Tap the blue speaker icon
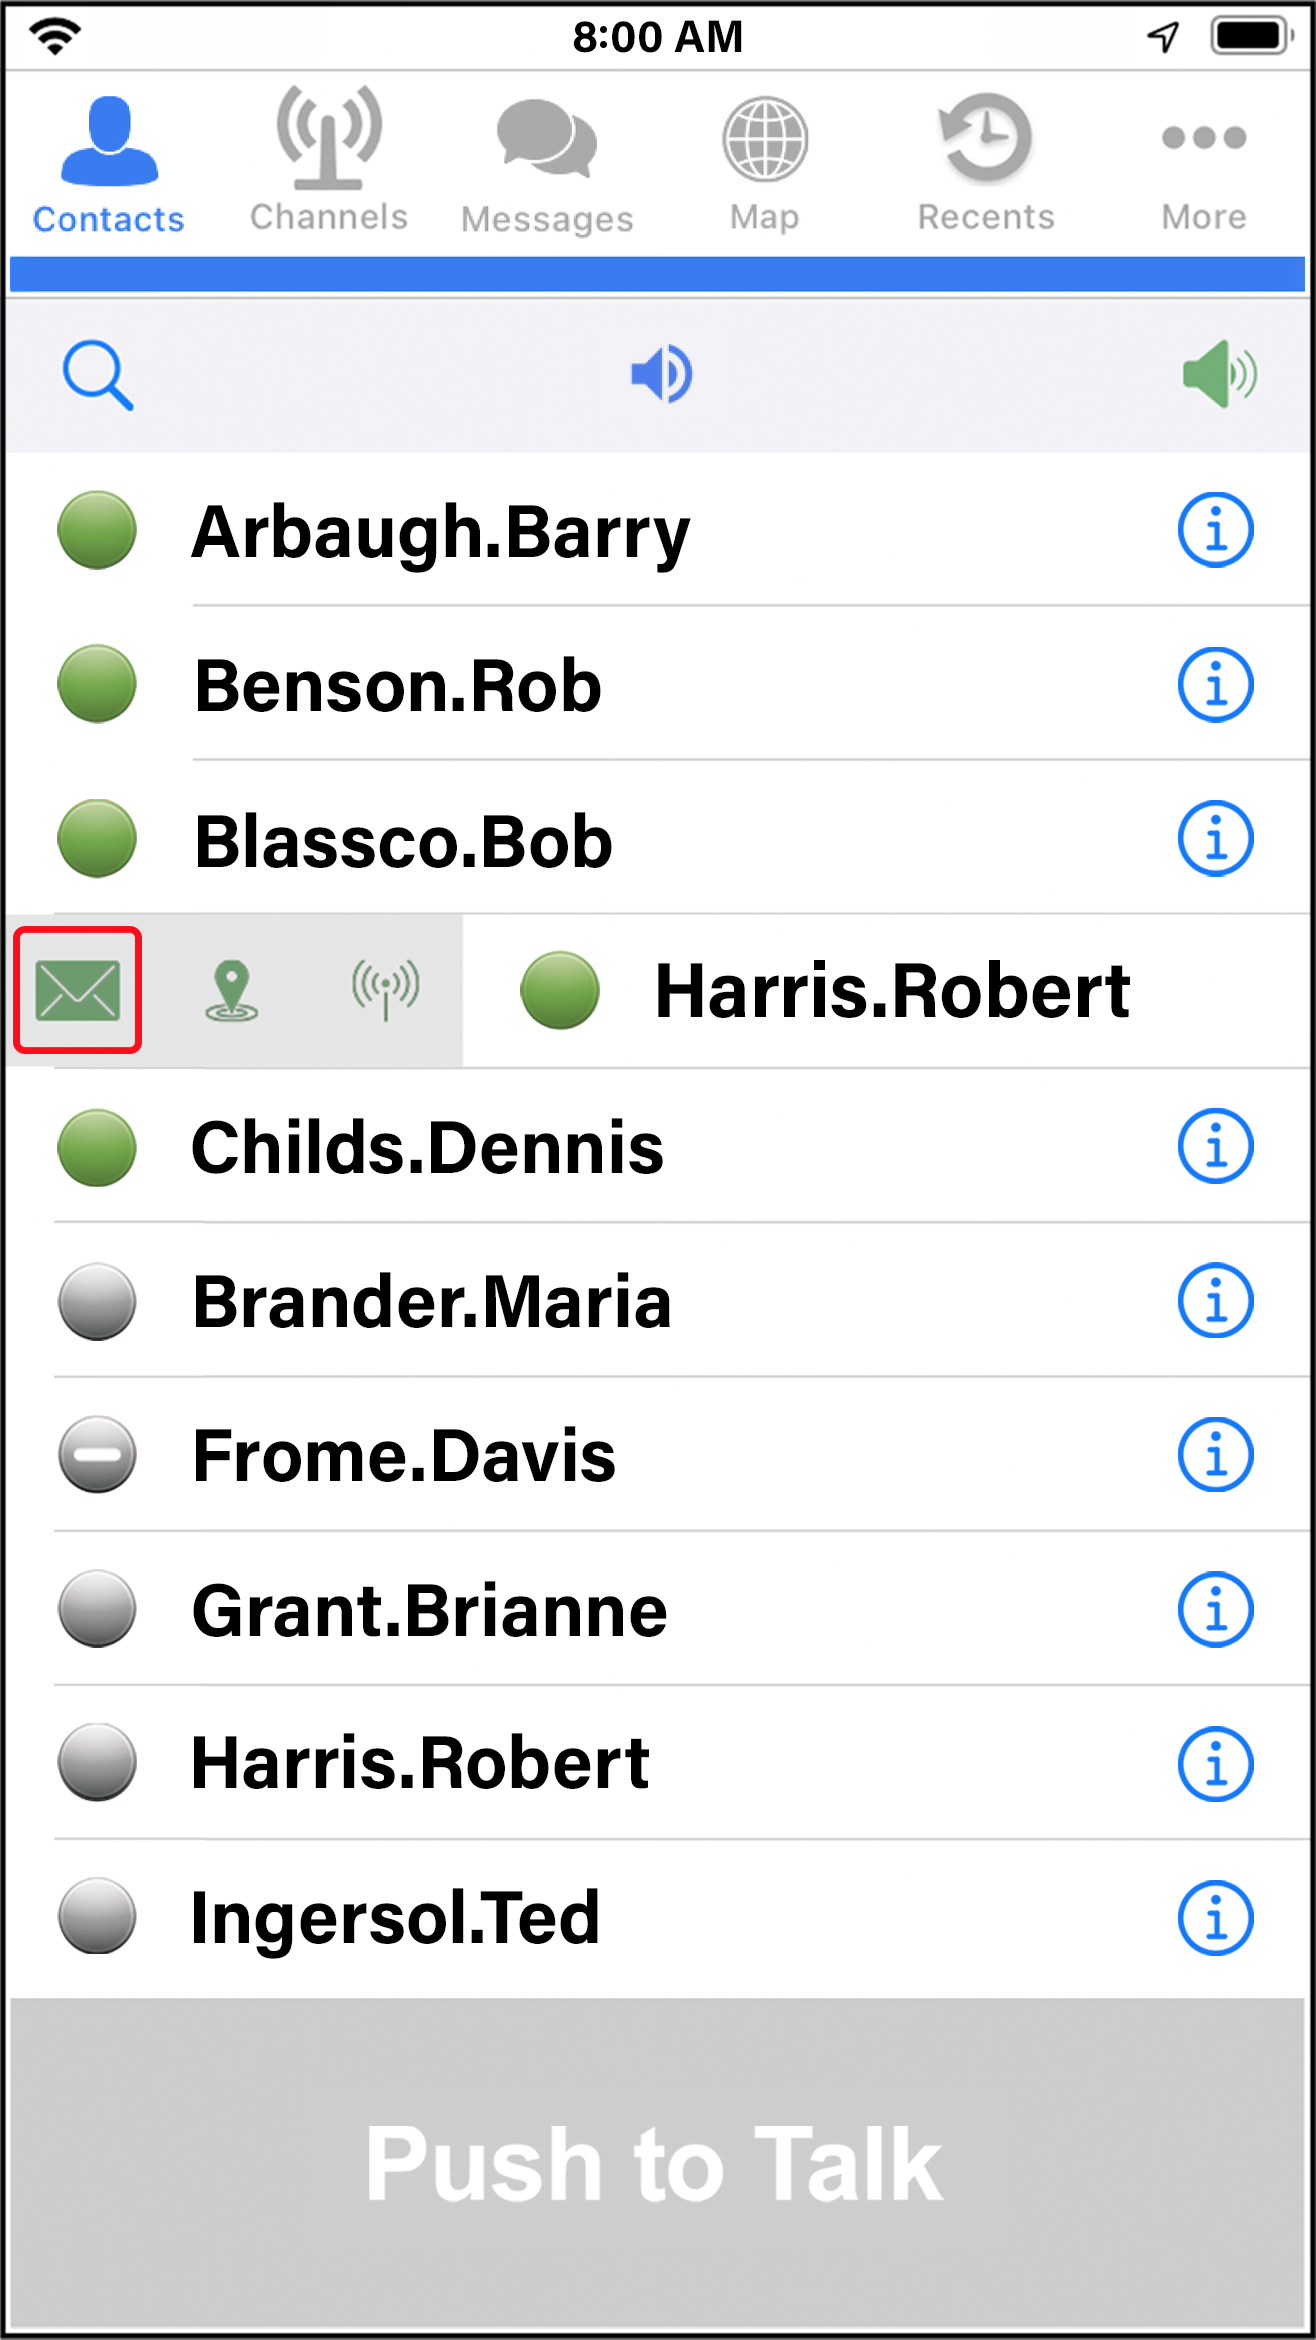Image resolution: width=1316 pixels, height=2340 pixels. pyautogui.click(x=661, y=375)
